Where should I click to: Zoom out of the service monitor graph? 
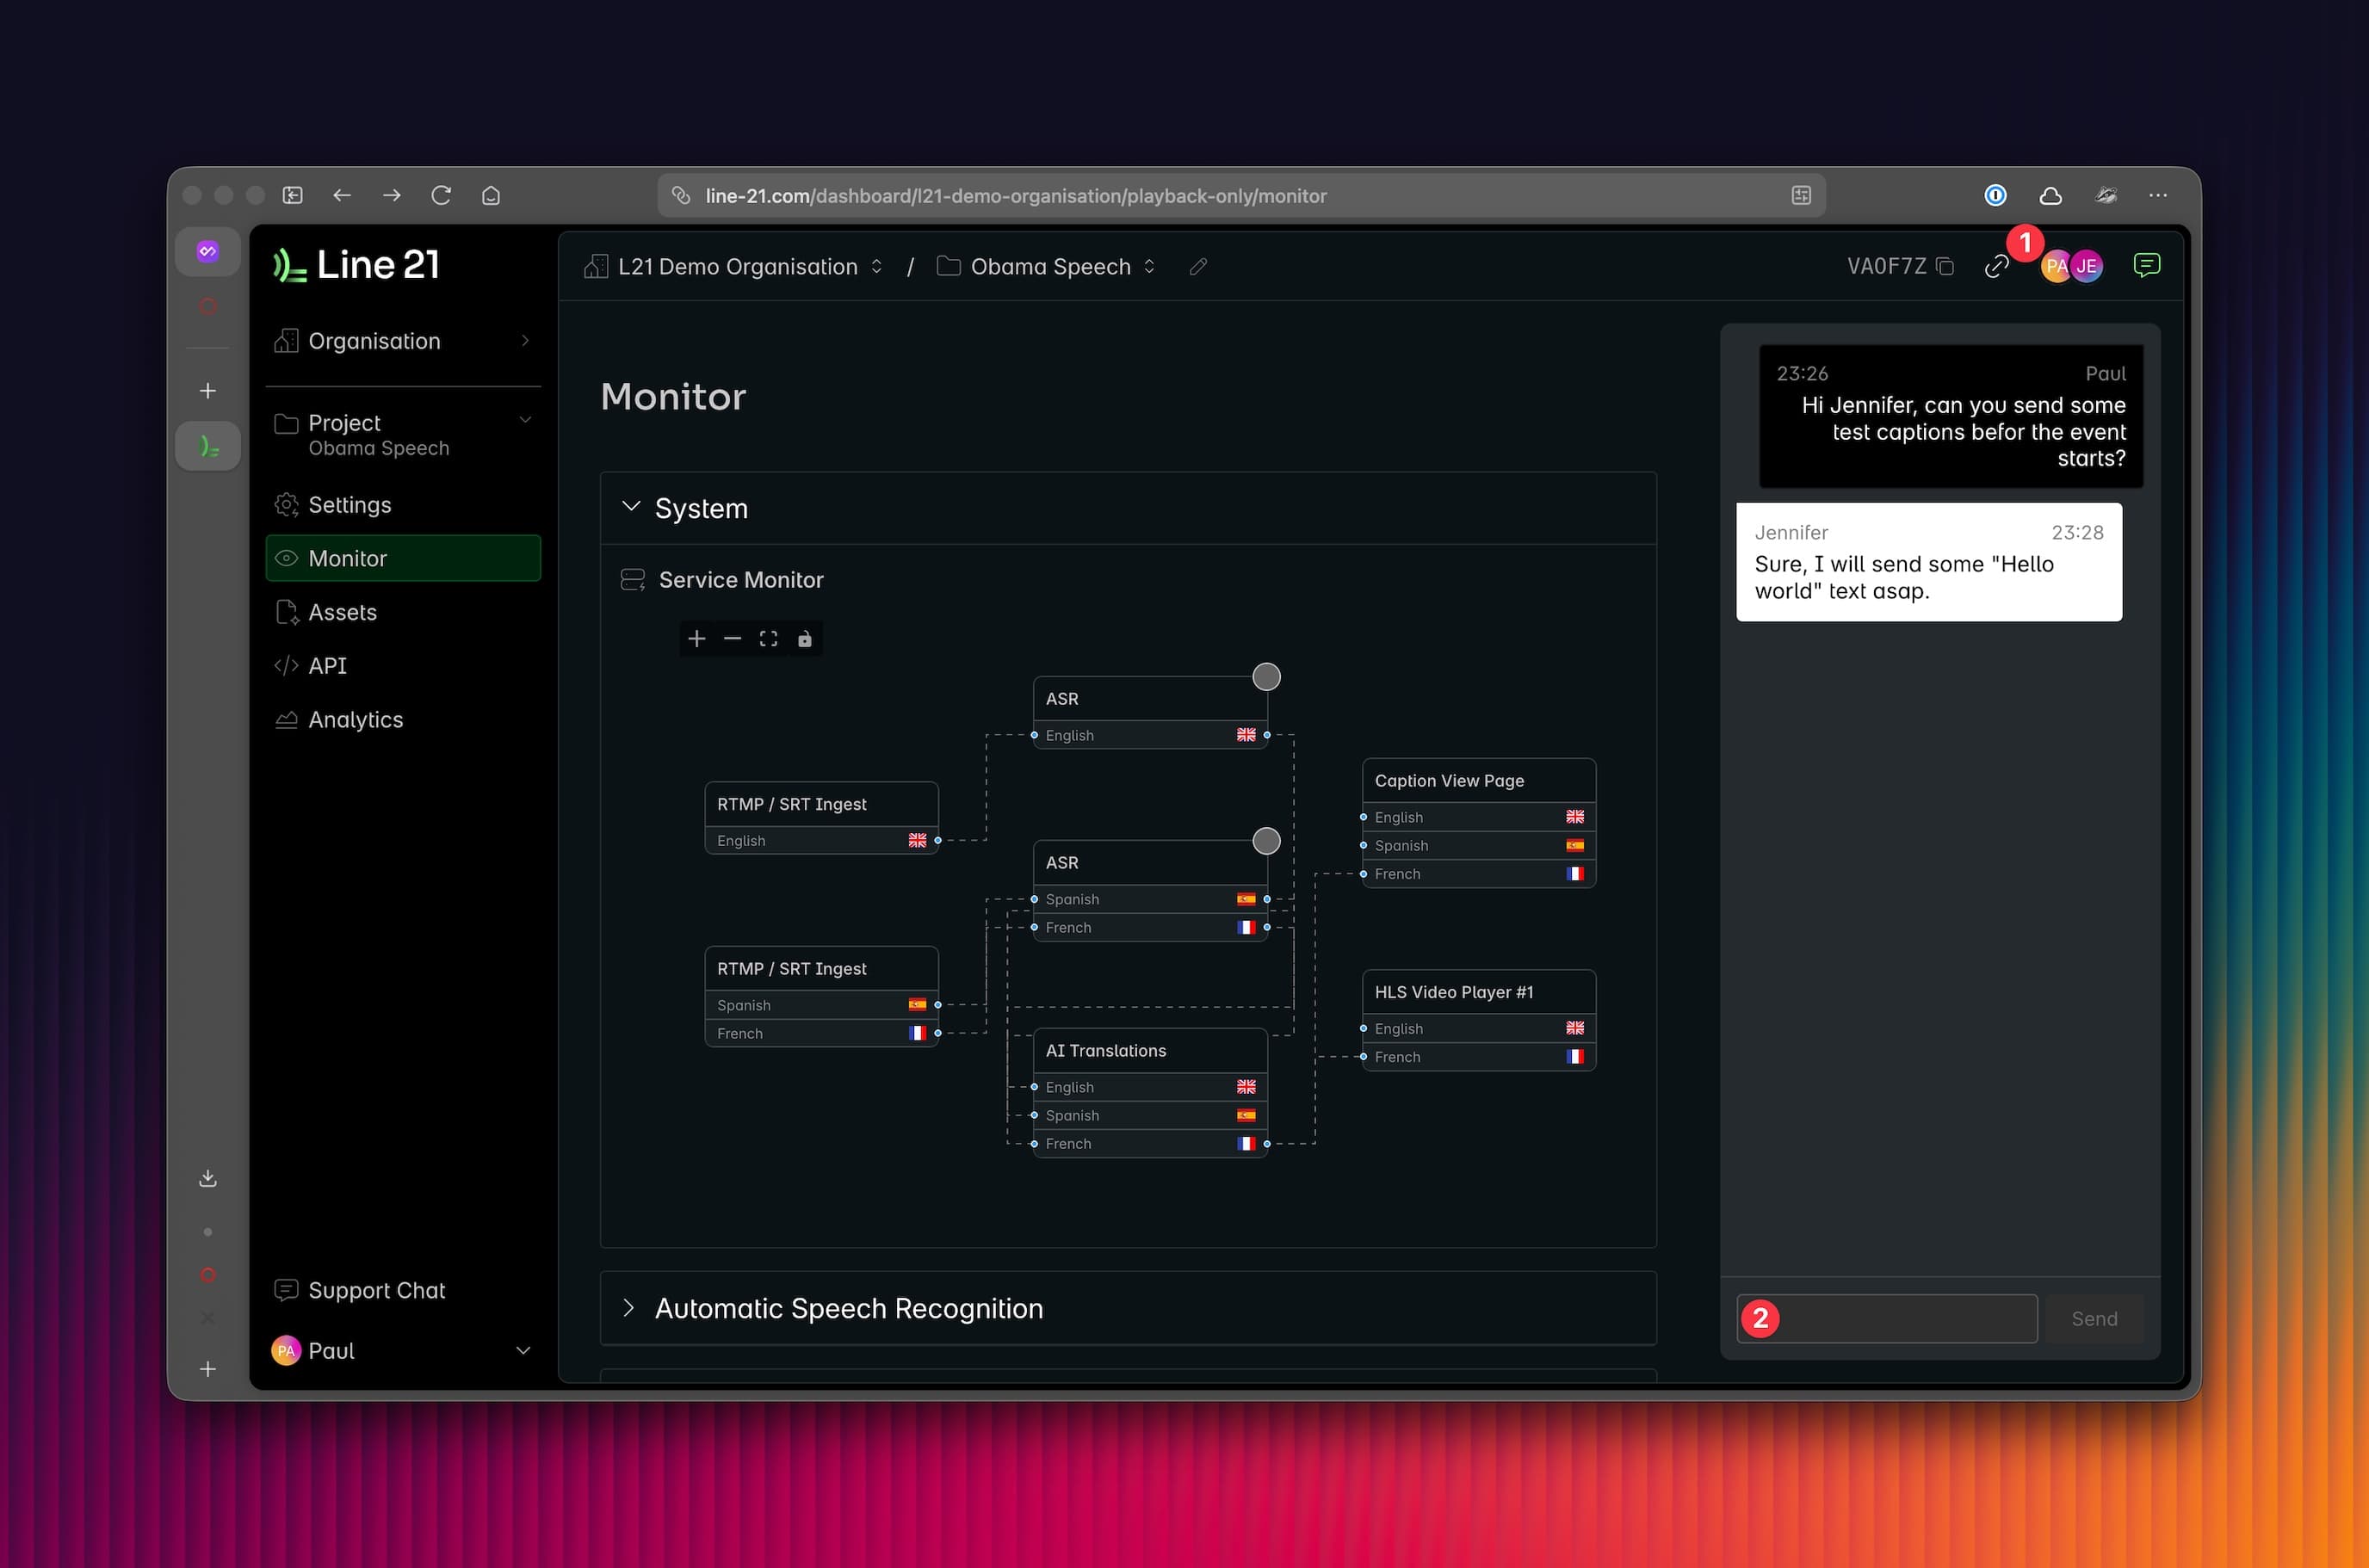[x=733, y=639]
